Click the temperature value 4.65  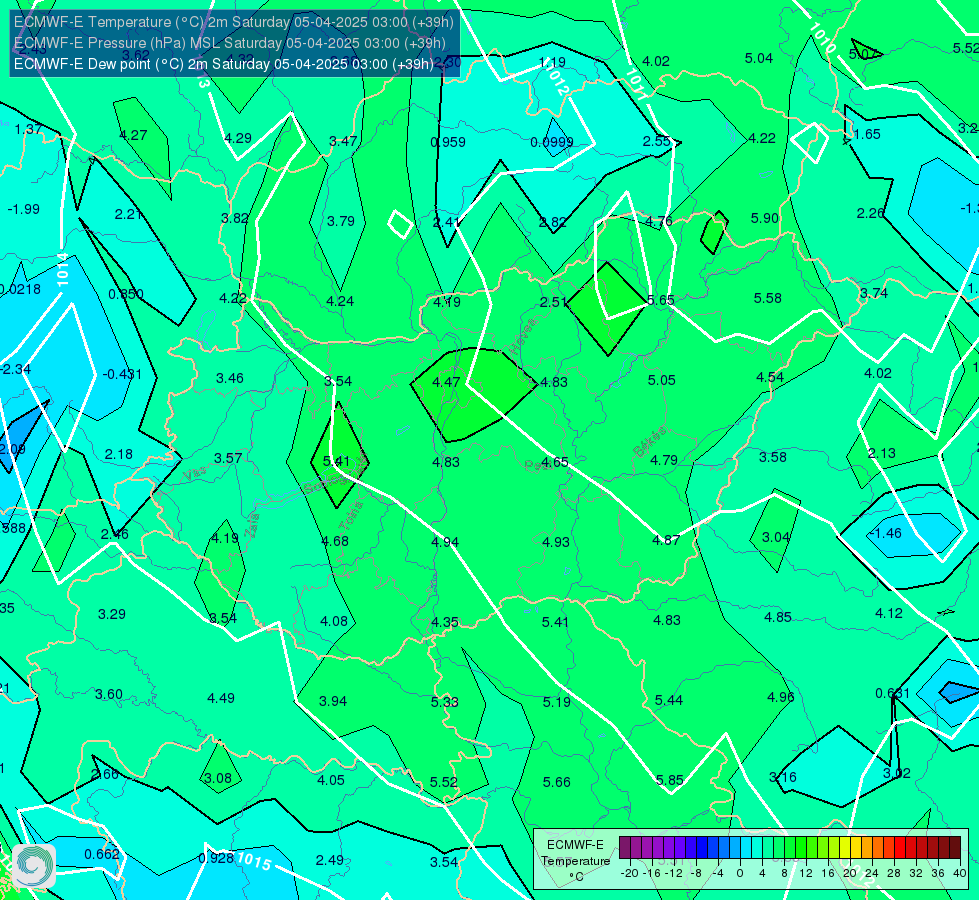tap(554, 462)
